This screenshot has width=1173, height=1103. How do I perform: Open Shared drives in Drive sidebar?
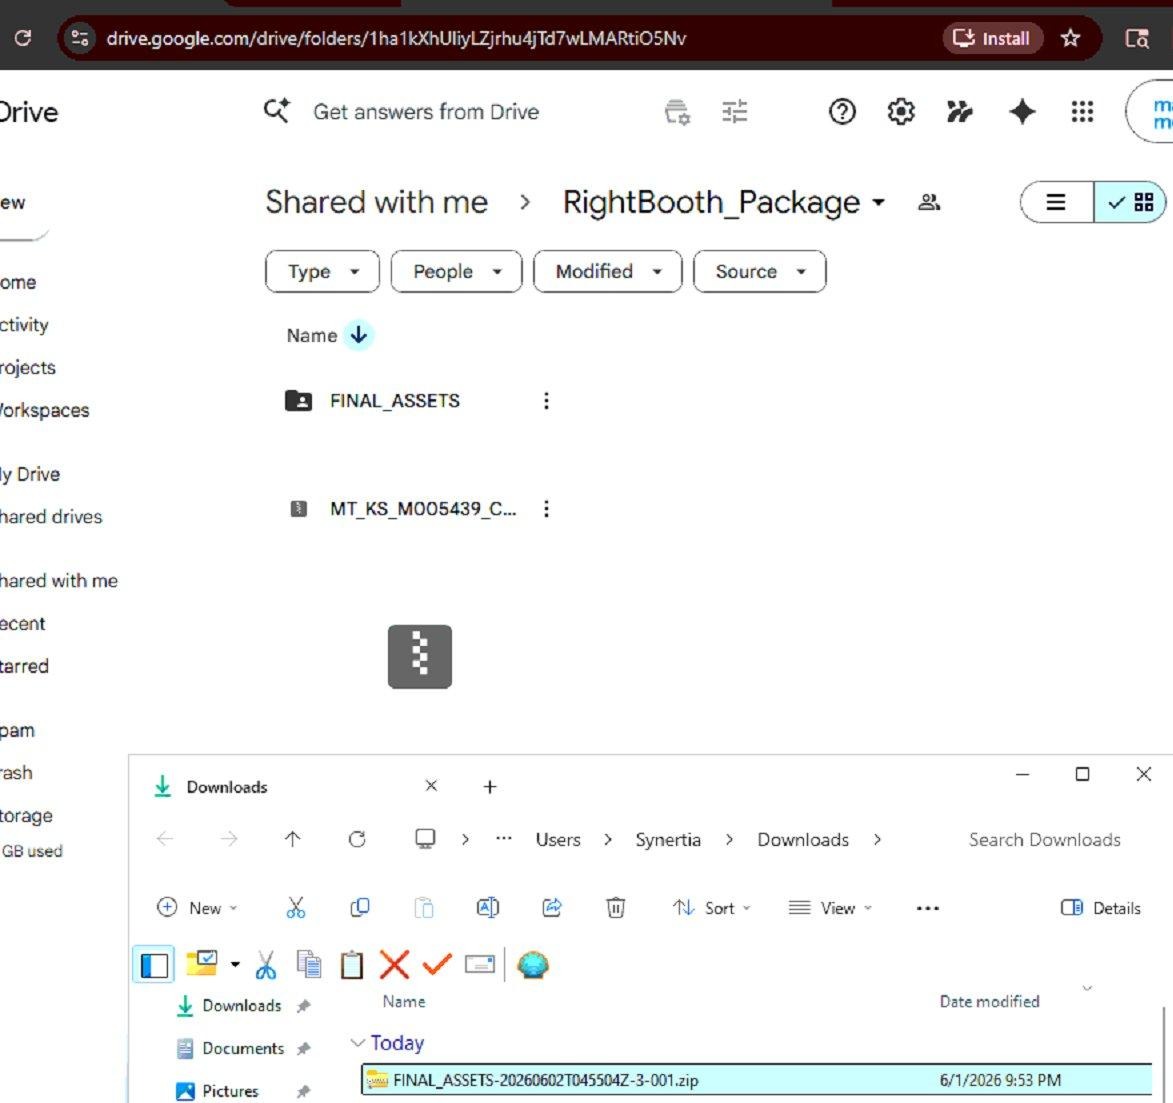[51, 516]
